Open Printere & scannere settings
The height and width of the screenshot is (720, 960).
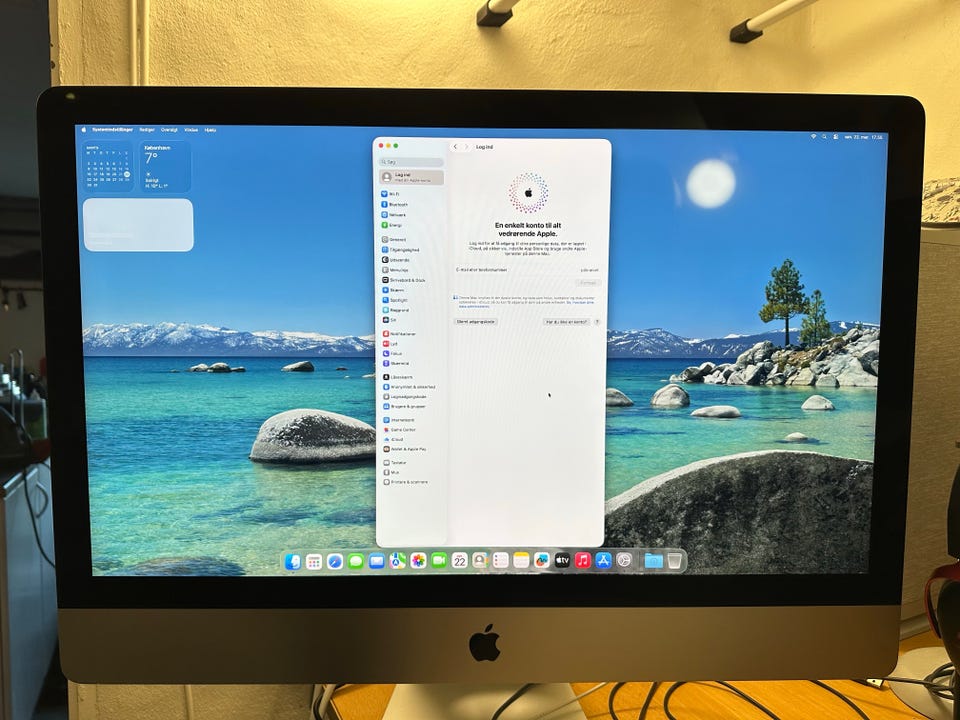coord(411,482)
